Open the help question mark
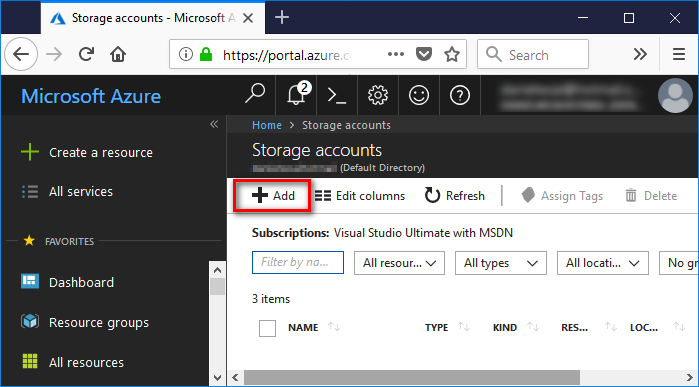 460,95
